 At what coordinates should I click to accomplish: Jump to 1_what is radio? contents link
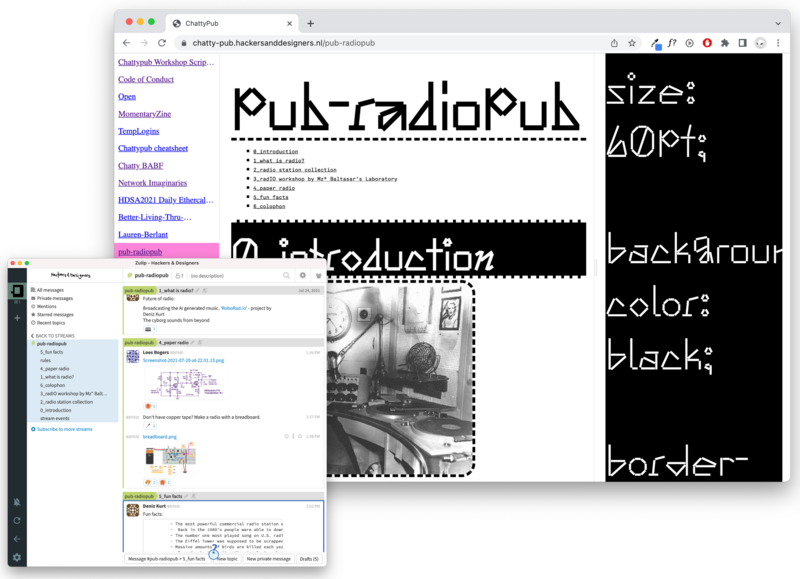279,161
